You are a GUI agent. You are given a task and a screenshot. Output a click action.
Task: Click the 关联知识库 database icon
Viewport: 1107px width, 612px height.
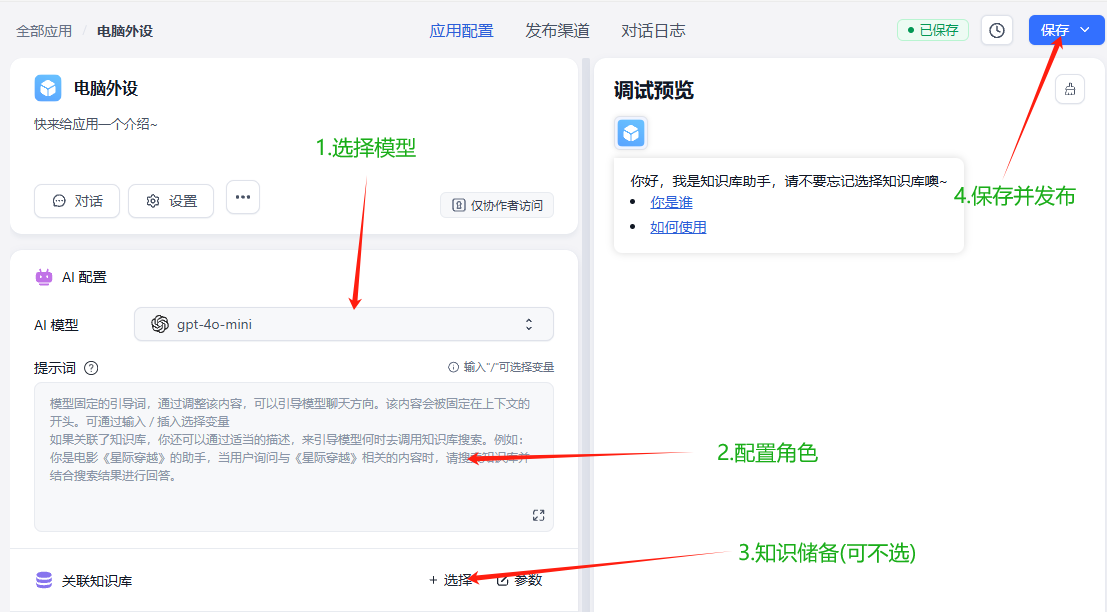(x=44, y=580)
